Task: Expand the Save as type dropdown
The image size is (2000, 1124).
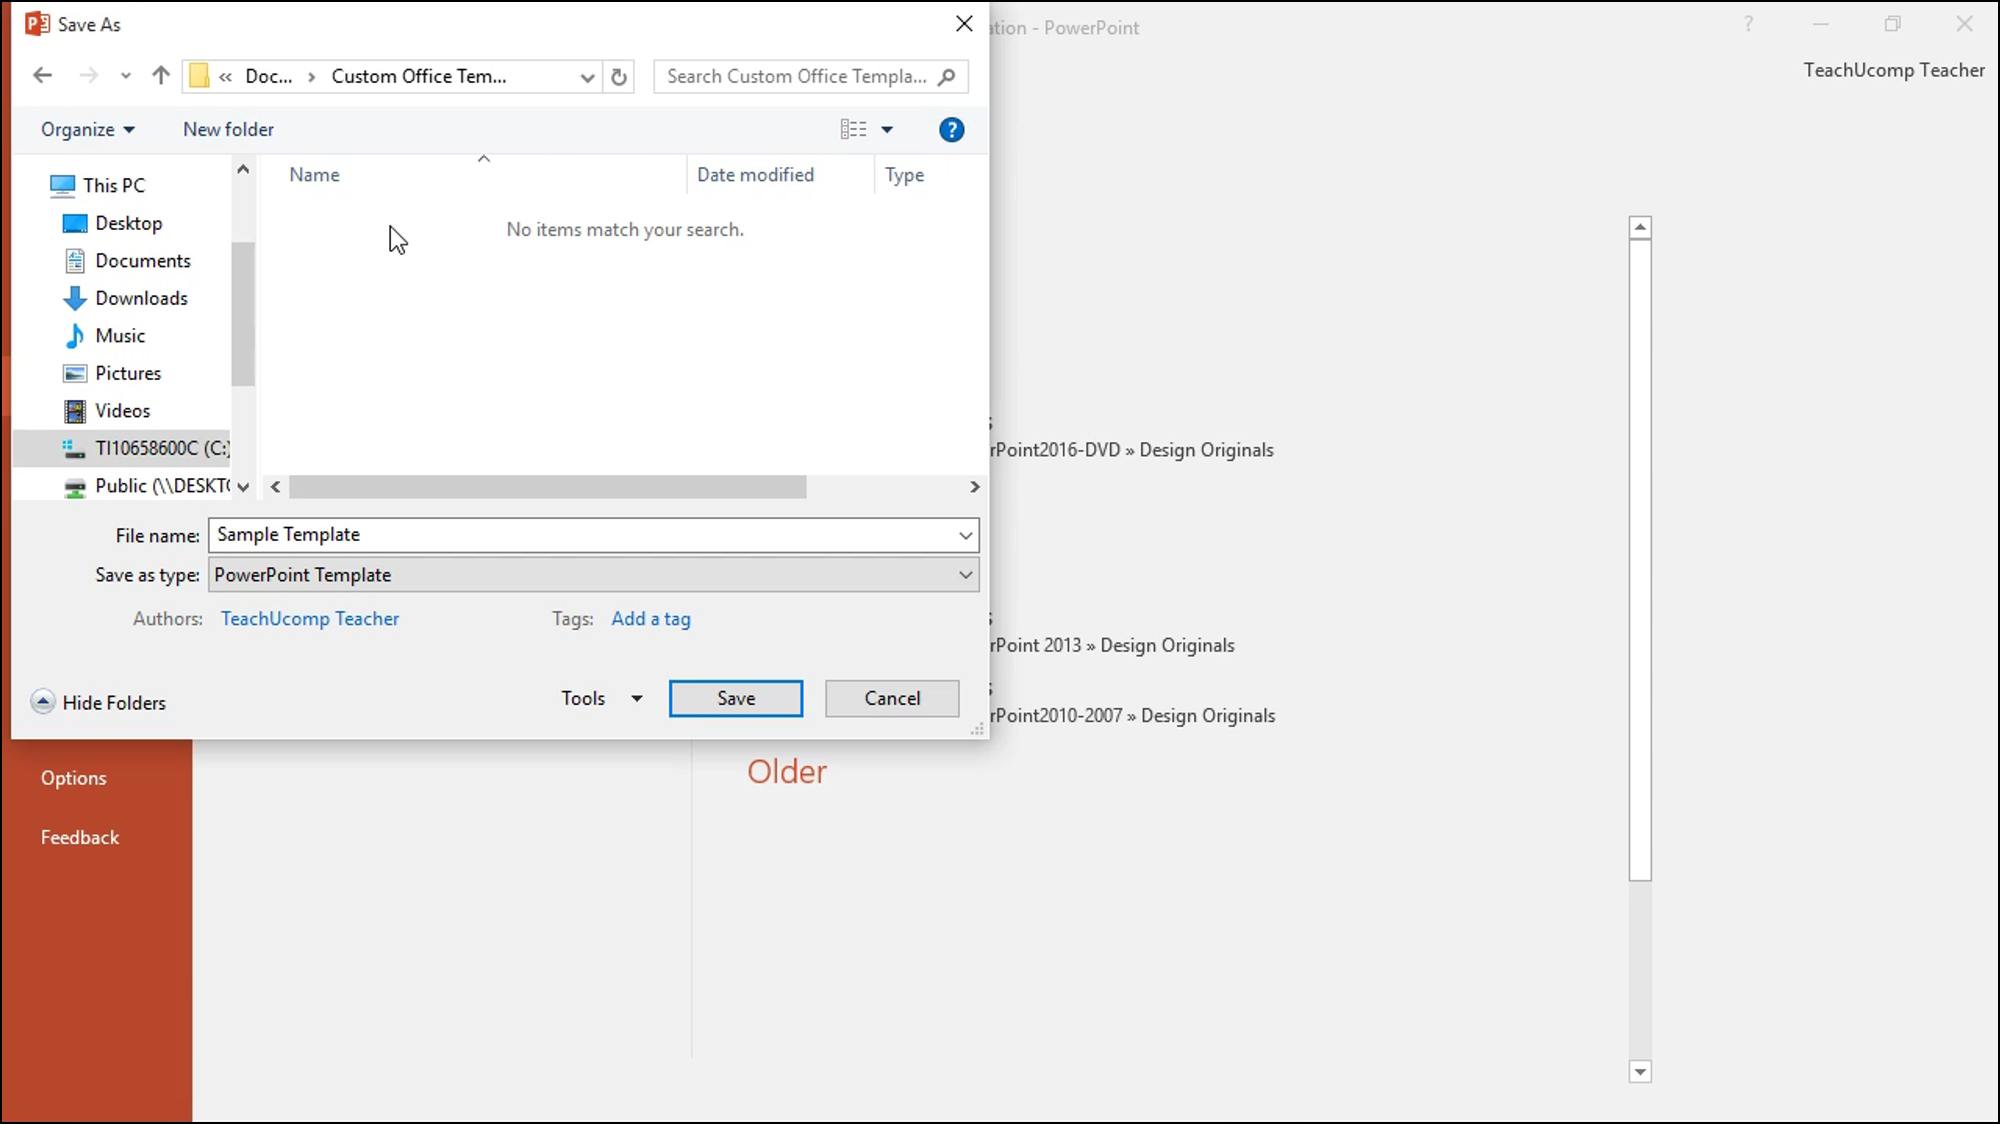Action: 966,574
